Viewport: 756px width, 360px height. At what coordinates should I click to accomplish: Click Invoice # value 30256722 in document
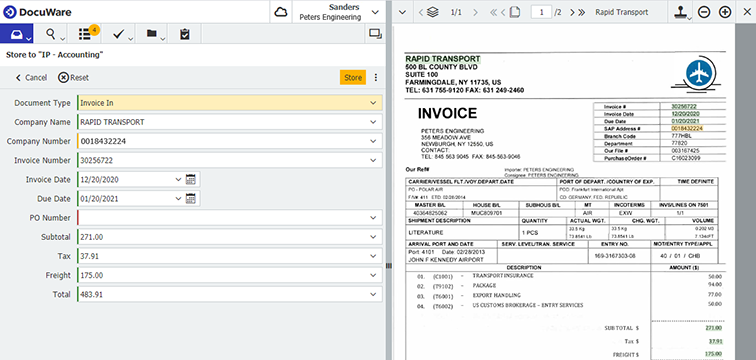point(684,106)
